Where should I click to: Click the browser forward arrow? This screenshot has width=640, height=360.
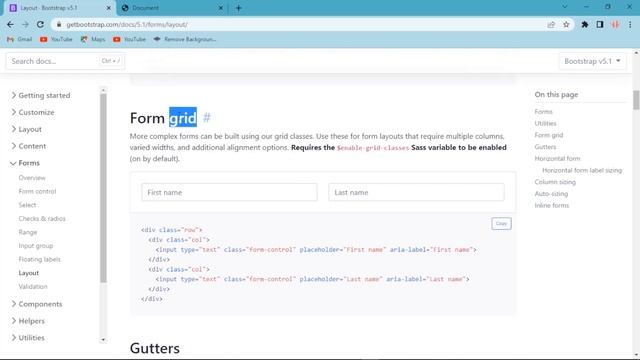coord(25,24)
